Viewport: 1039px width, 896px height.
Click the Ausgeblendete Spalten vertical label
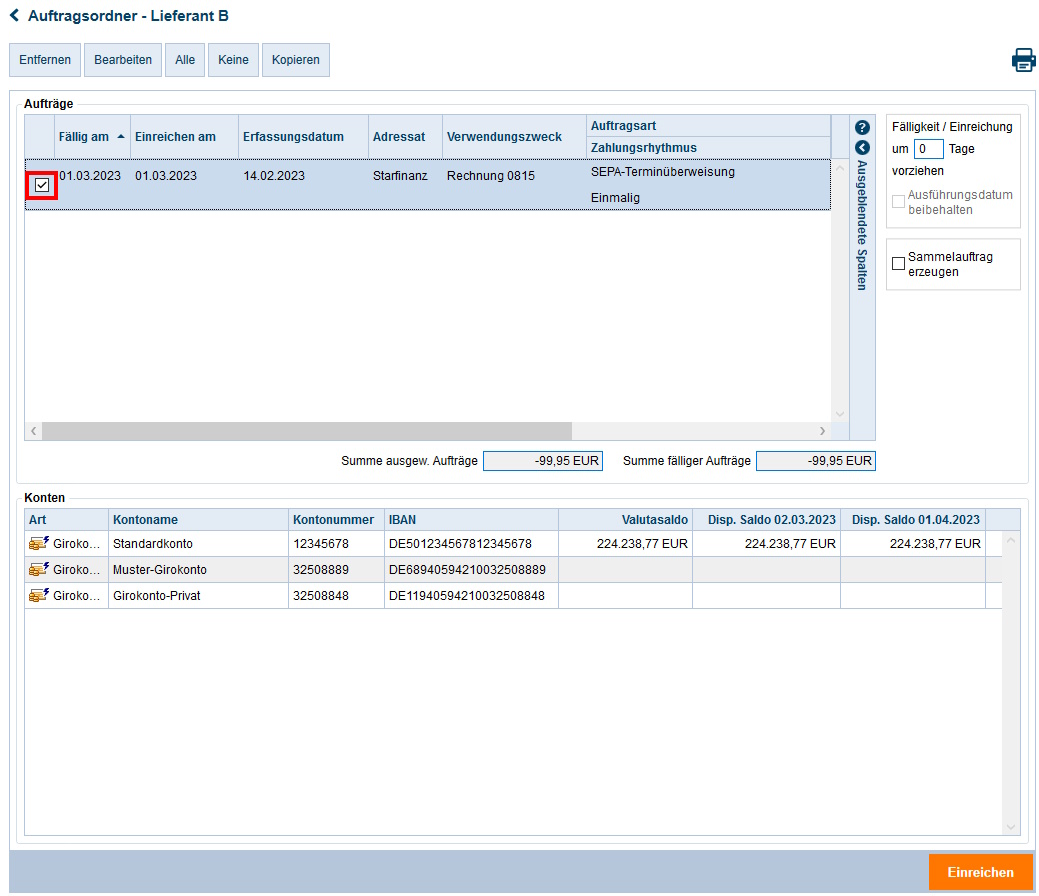pos(862,225)
